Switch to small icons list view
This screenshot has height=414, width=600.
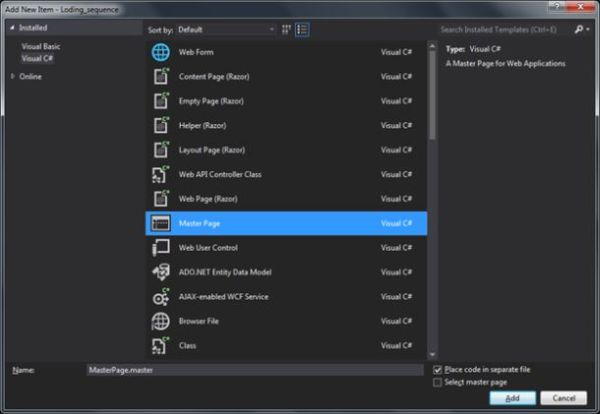[x=302, y=29]
